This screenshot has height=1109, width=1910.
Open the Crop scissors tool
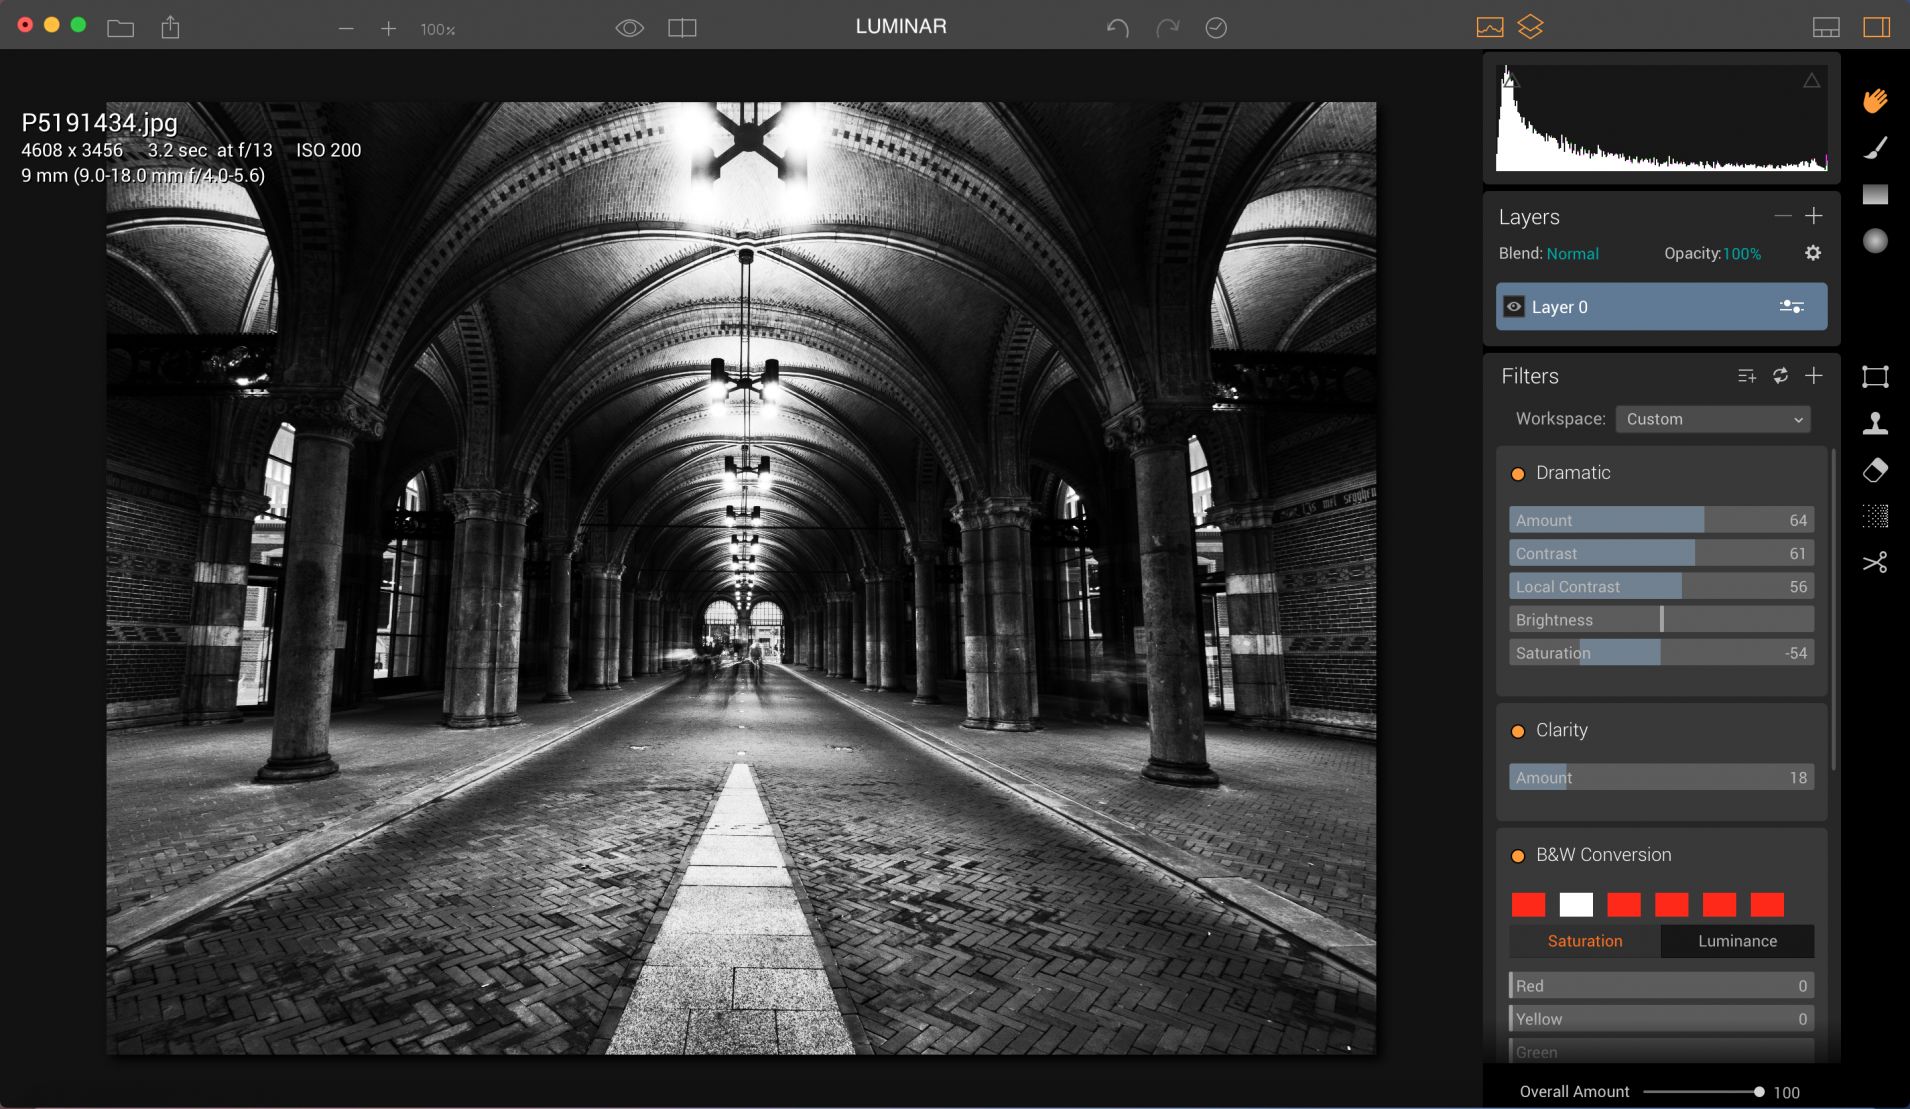pyautogui.click(x=1875, y=563)
